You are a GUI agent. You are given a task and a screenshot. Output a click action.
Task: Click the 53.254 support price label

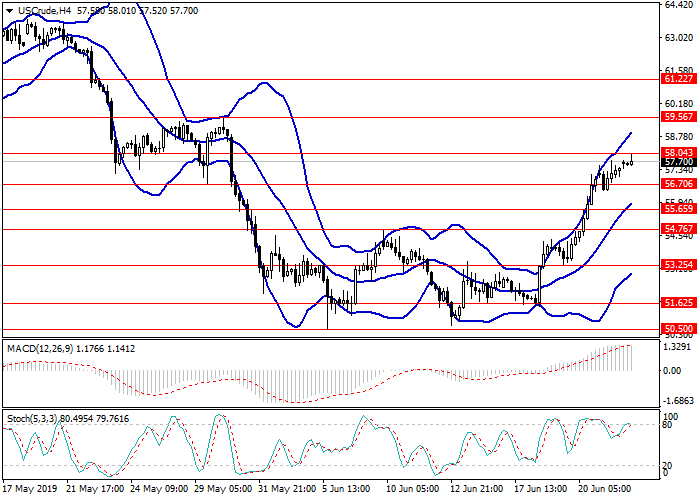[678, 265]
